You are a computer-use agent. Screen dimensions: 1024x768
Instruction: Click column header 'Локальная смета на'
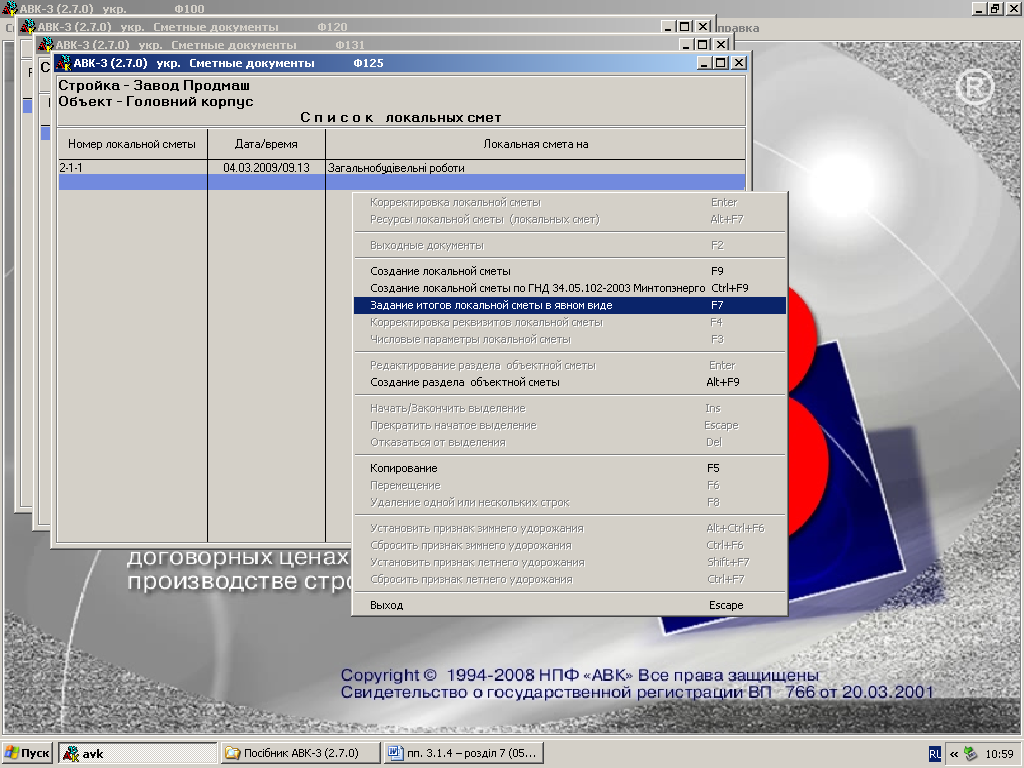(x=536, y=144)
